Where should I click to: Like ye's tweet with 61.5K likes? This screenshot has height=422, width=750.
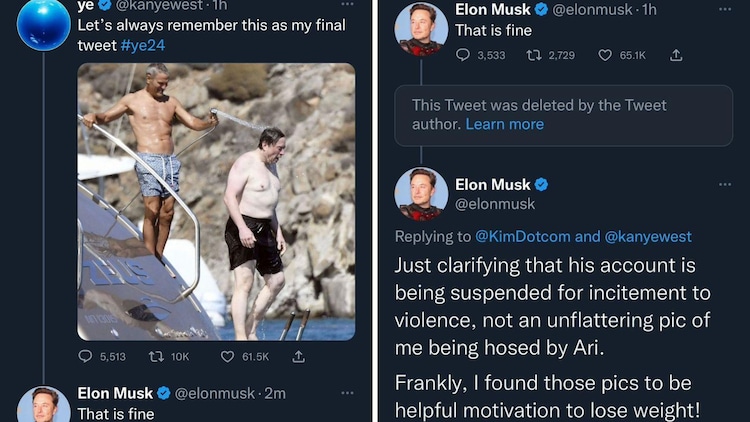228,356
